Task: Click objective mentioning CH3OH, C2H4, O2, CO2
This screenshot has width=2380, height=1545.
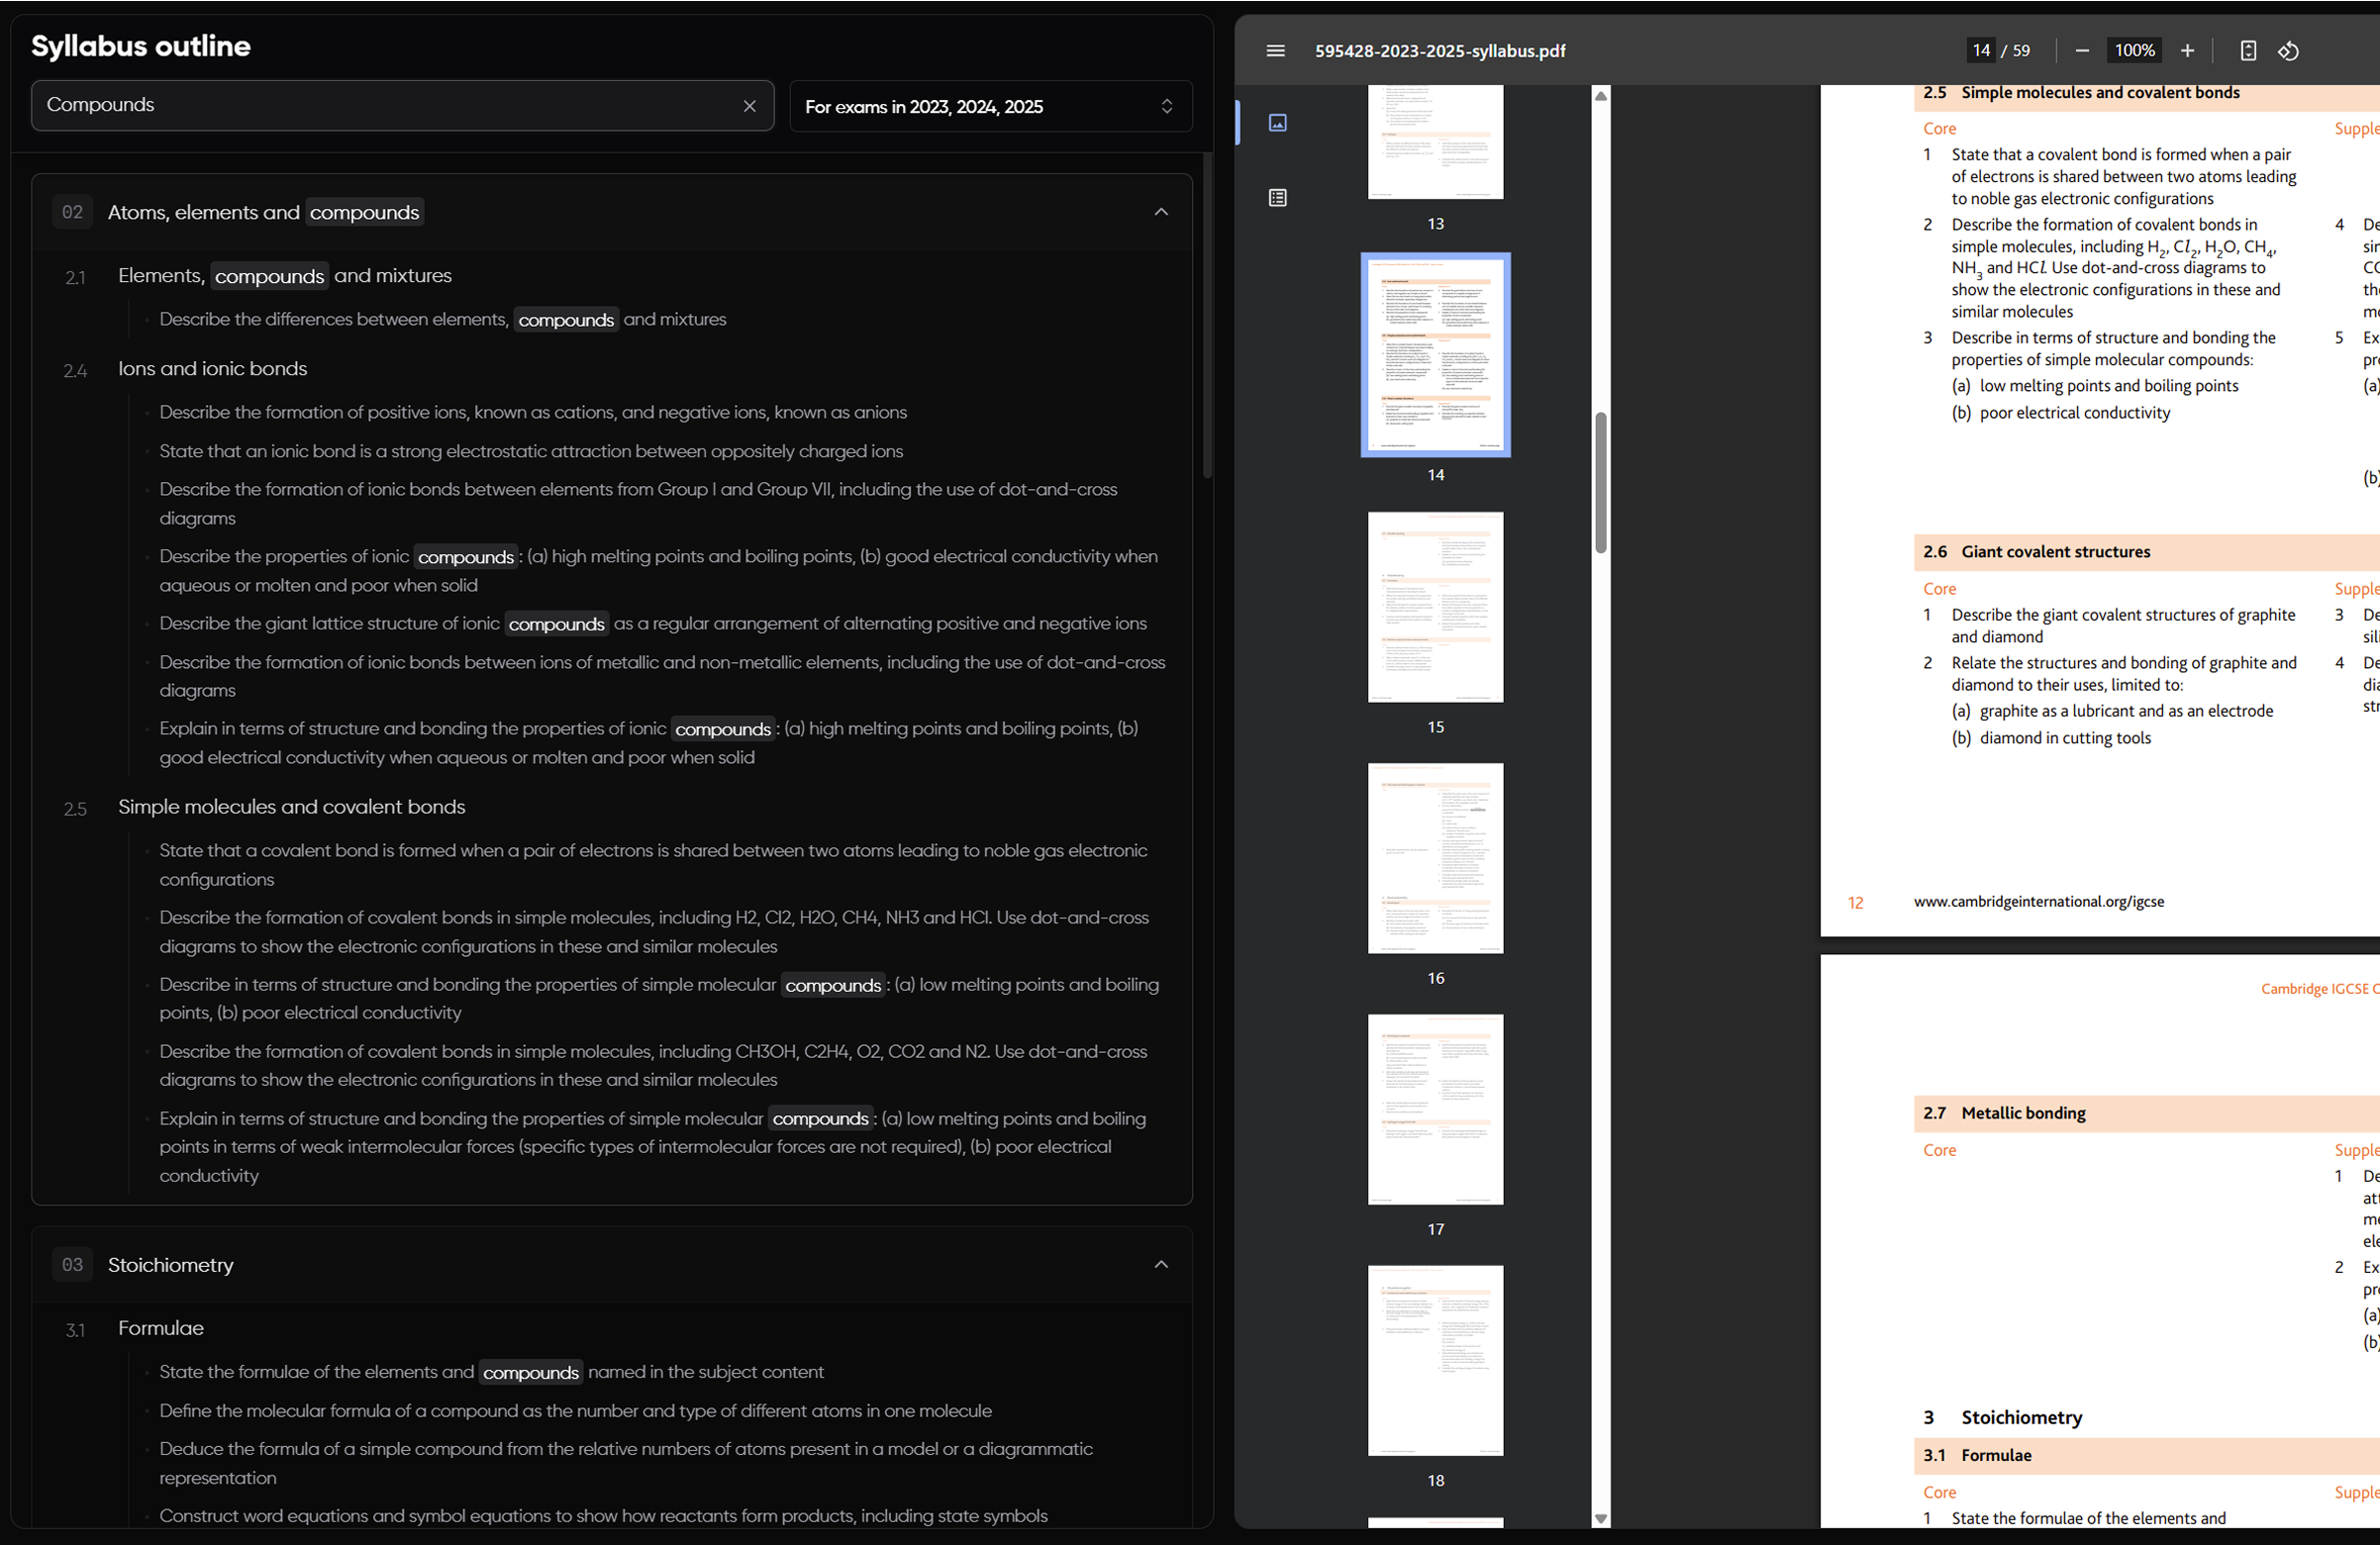Action: tap(653, 1066)
